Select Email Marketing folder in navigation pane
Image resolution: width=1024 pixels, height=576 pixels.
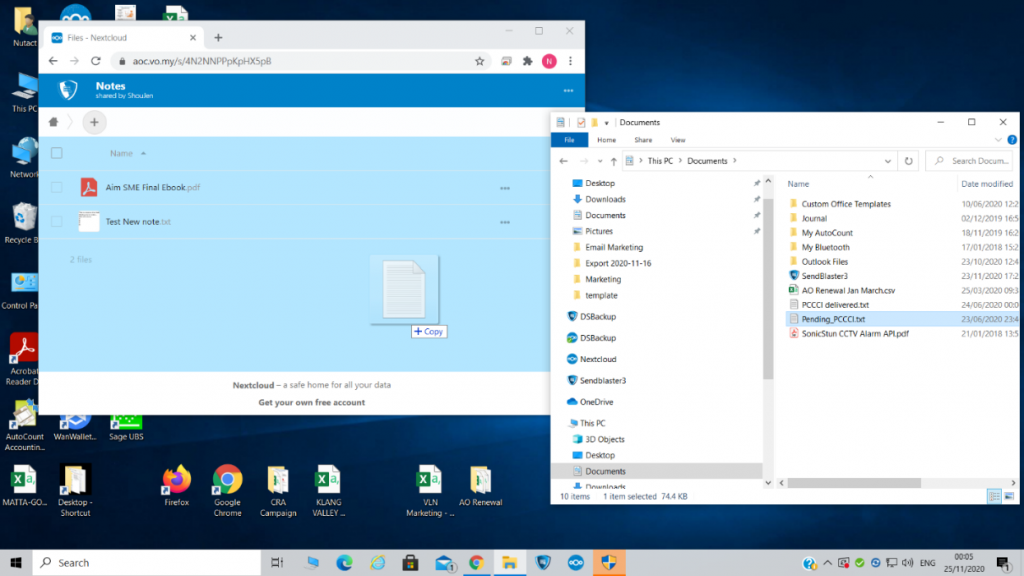(x=614, y=248)
